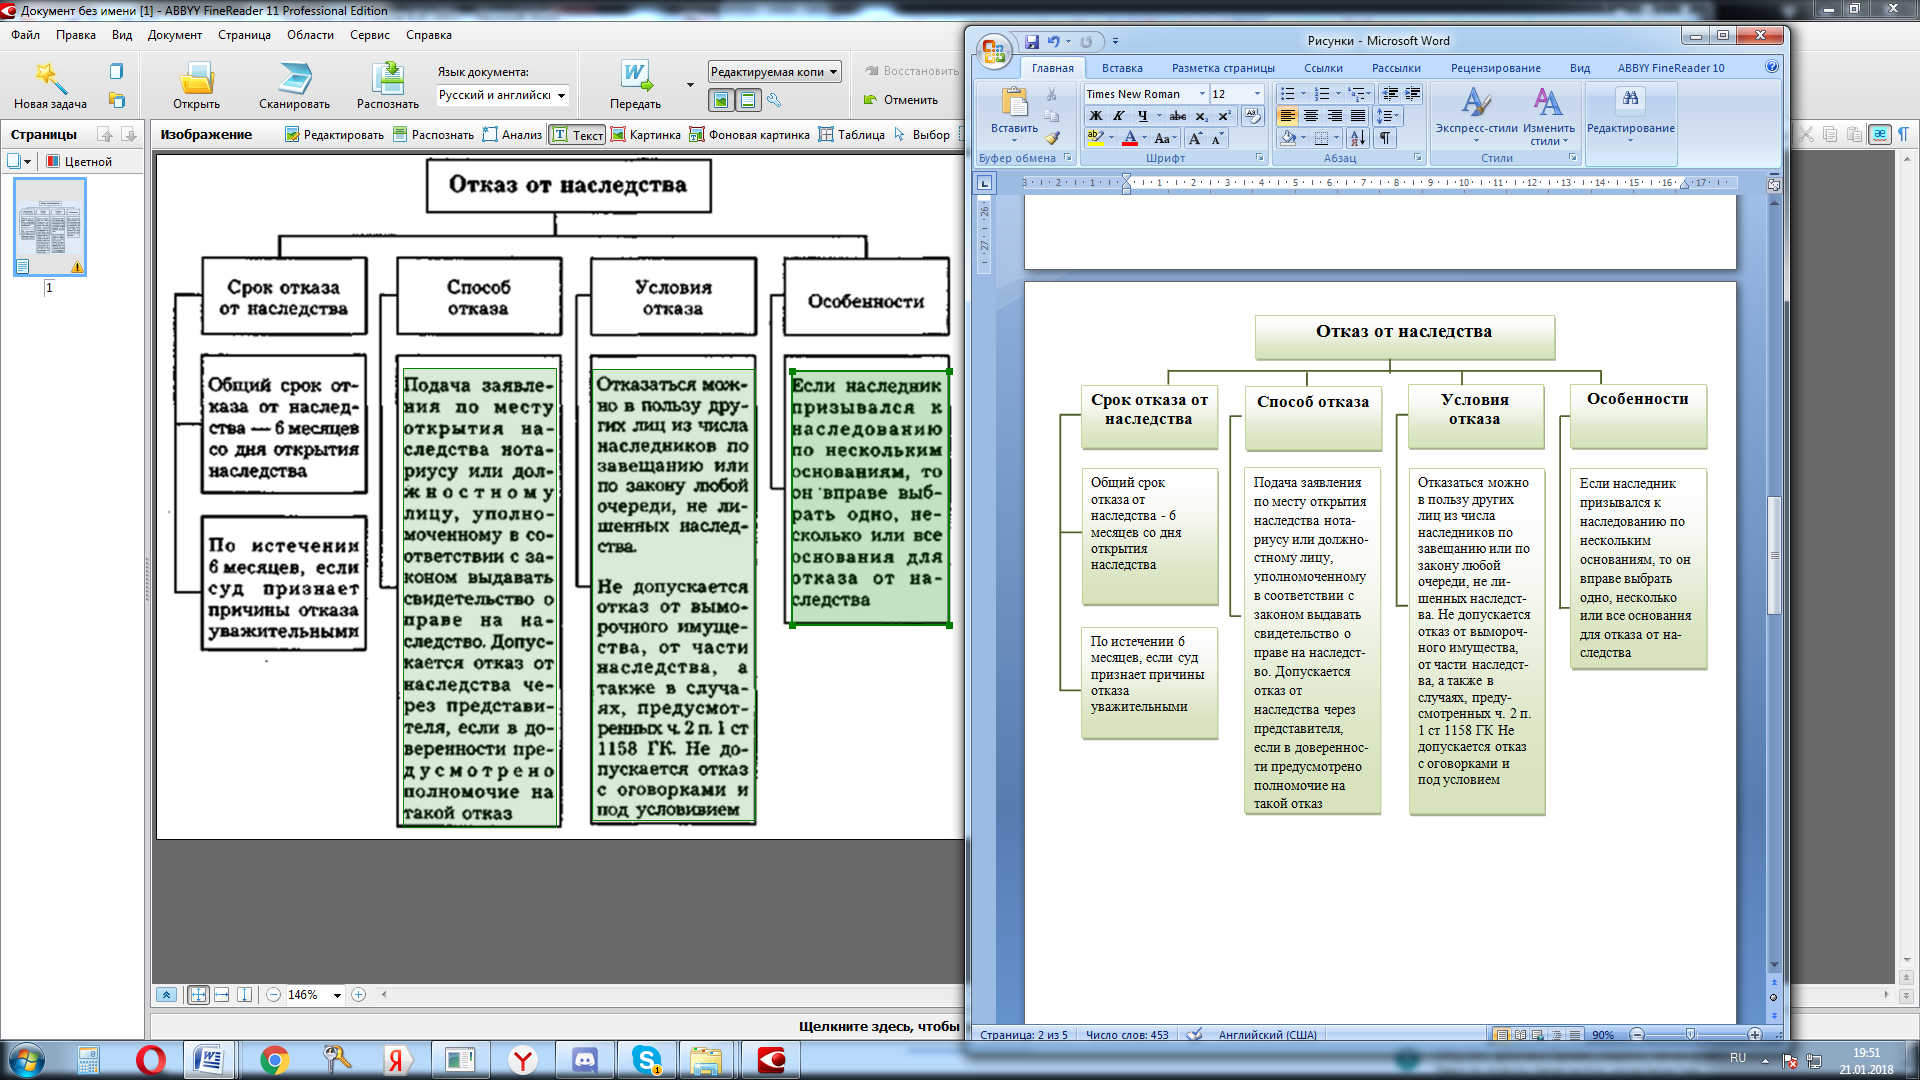Select the Картинка area tool
This screenshot has width=1920, height=1080.
click(645, 134)
